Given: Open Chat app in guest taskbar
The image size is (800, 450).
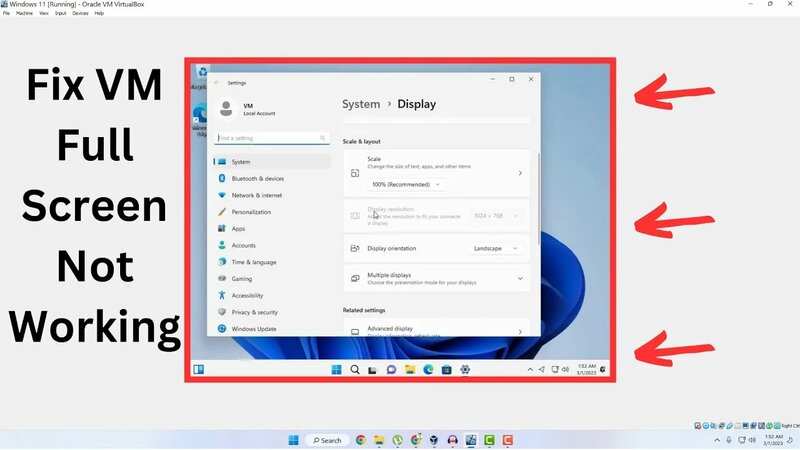Looking at the screenshot, I should coord(391,369).
